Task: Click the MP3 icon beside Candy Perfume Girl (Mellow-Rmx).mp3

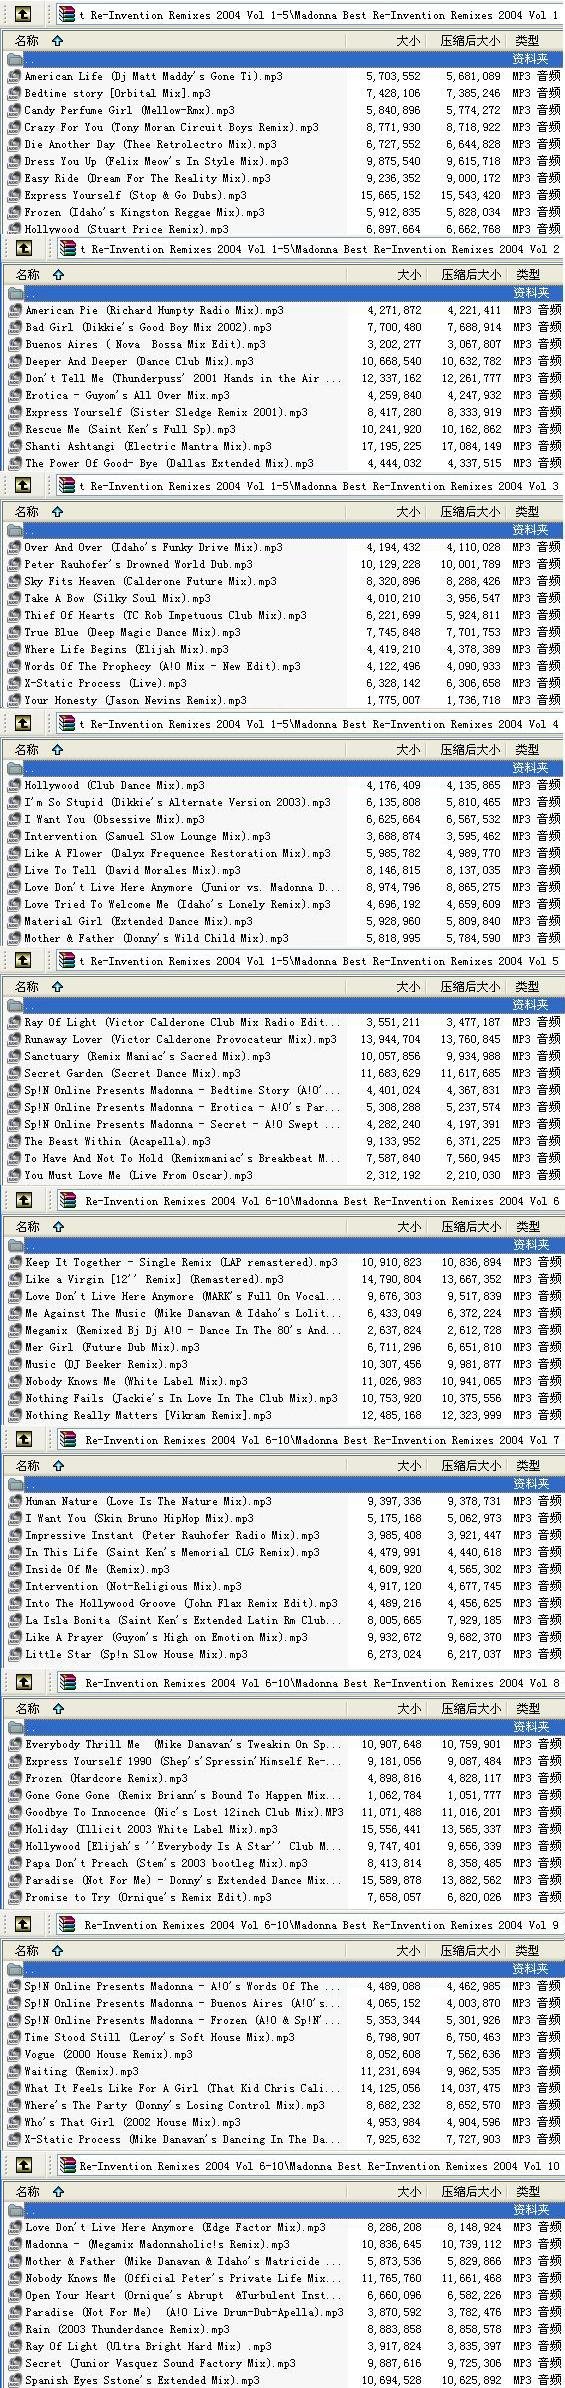Action: 14,110
